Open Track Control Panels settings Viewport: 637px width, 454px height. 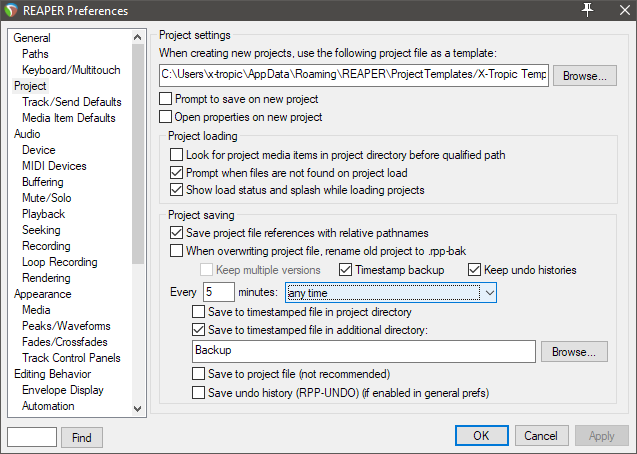[72, 358]
